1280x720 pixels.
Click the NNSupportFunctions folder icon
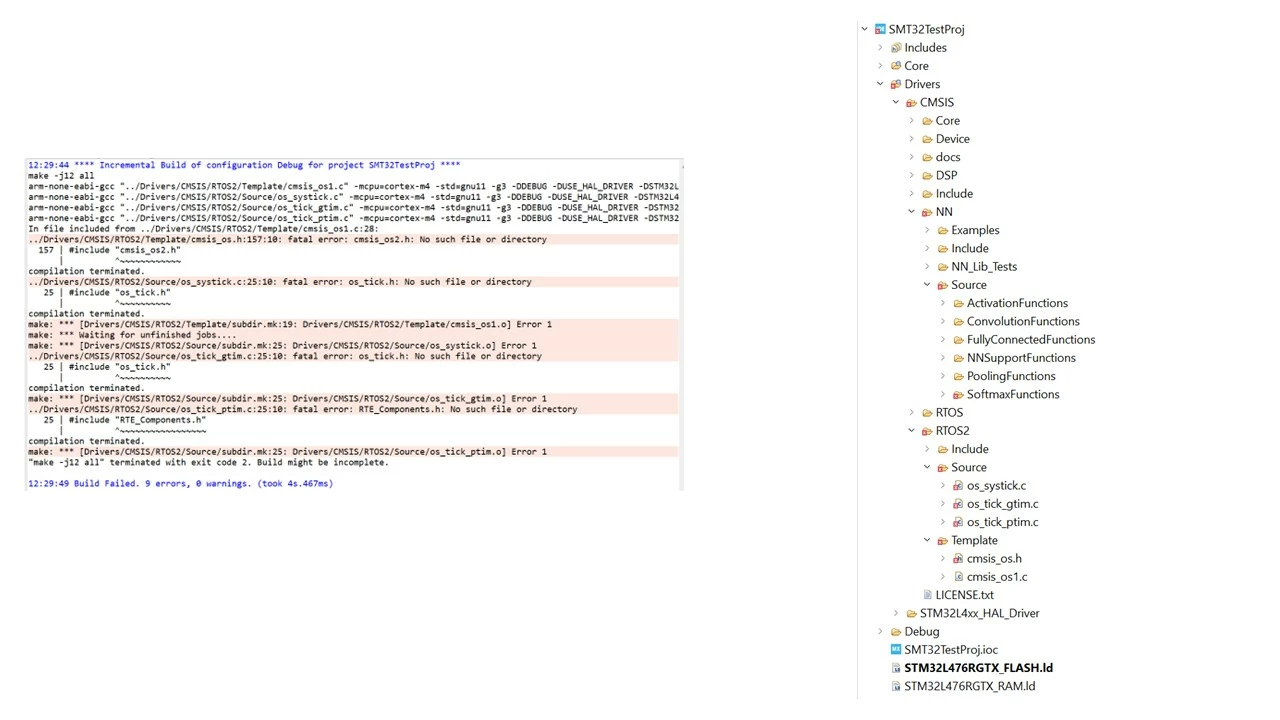[958, 358]
